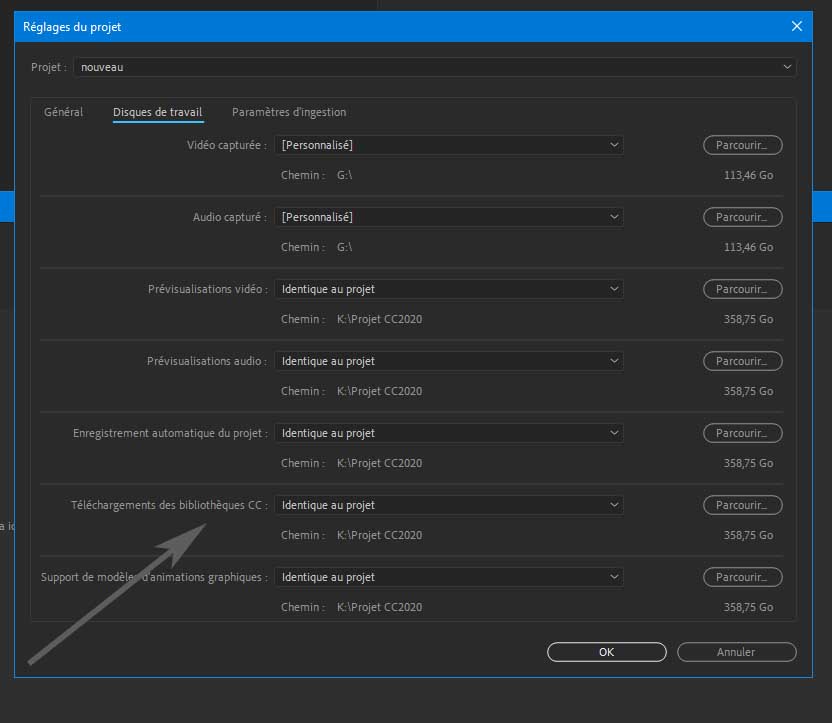Select the Disques de travail tab
The width and height of the screenshot is (832, 723).
point(158,112)
